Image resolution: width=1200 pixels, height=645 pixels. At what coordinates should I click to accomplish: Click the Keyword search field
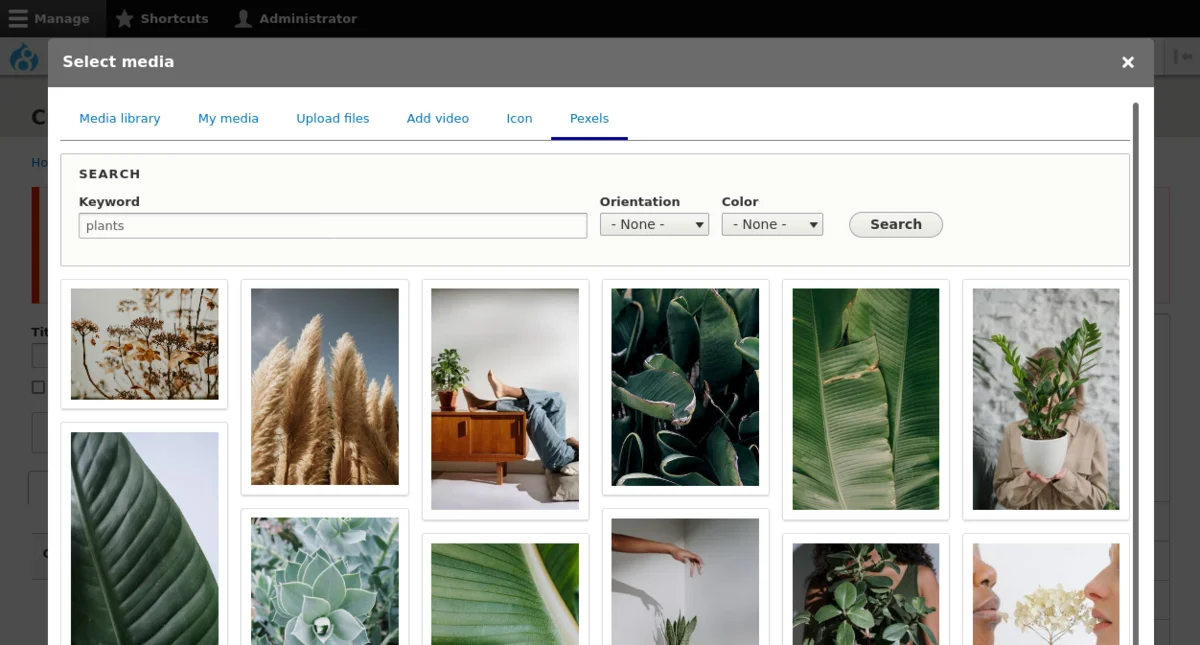tap(333, 226)
